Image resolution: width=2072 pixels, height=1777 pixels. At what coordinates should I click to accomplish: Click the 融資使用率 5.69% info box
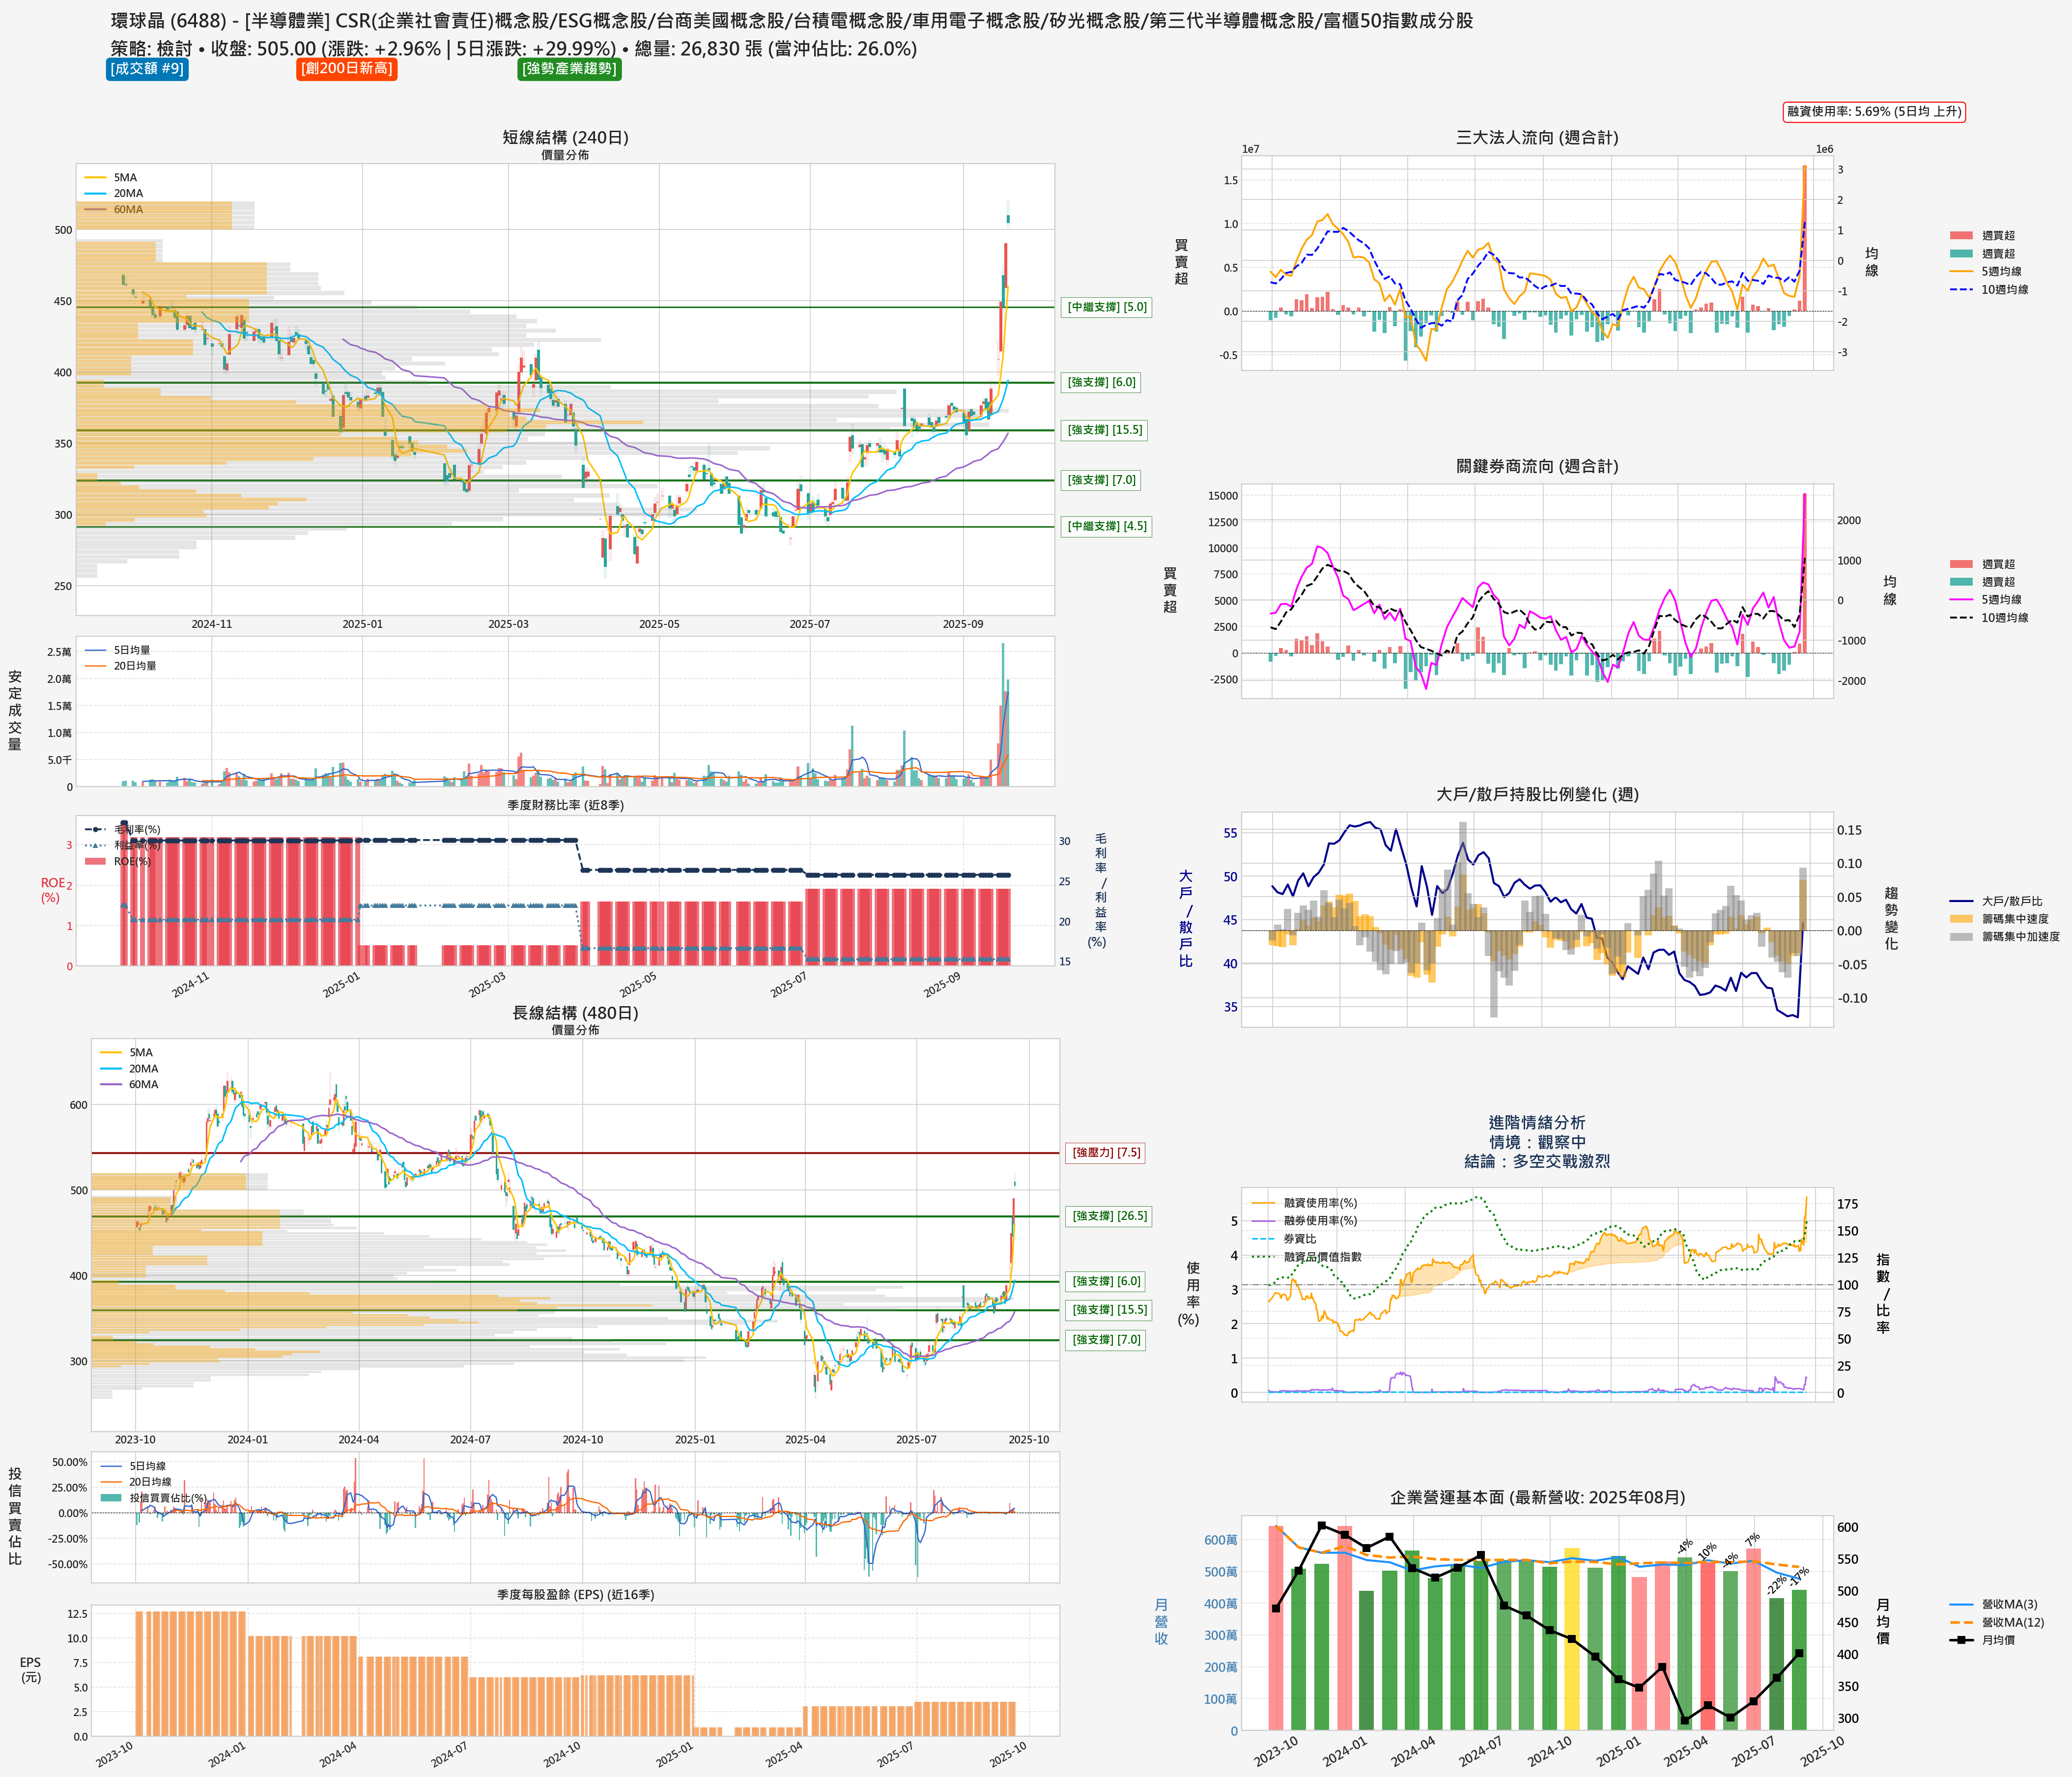pyautogui.click(x=1874, y=111)
